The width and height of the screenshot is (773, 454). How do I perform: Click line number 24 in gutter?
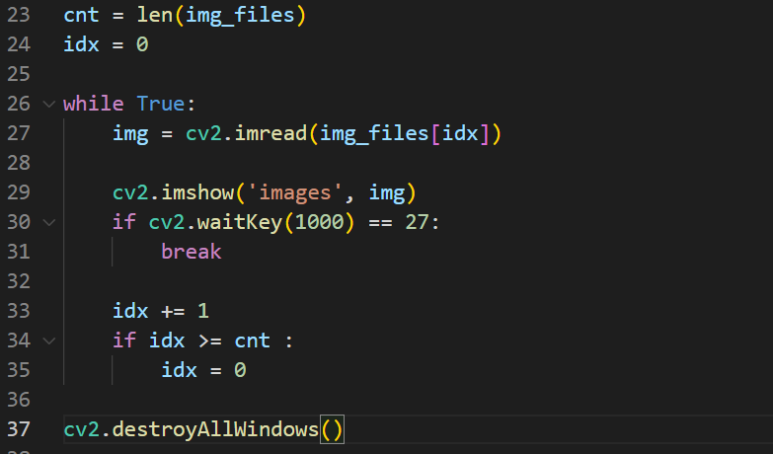tap(19, 44)
